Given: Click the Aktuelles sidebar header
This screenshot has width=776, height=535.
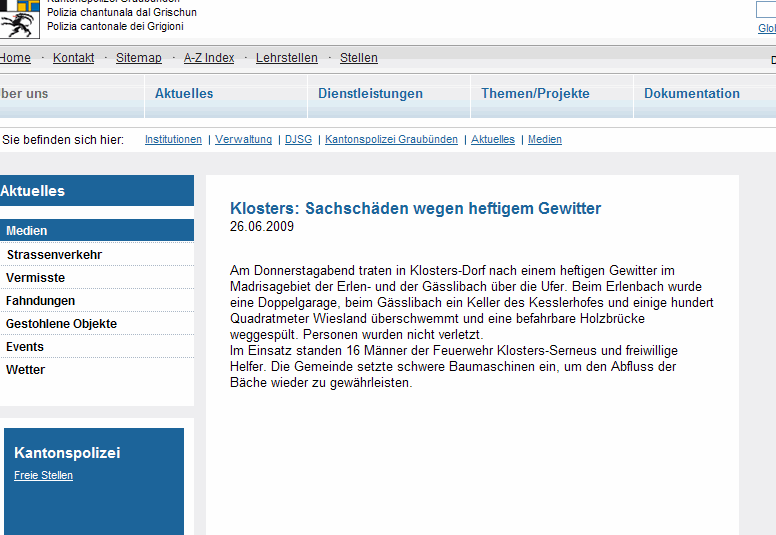Looking at the screenshot, I should [x=97, y=191].
